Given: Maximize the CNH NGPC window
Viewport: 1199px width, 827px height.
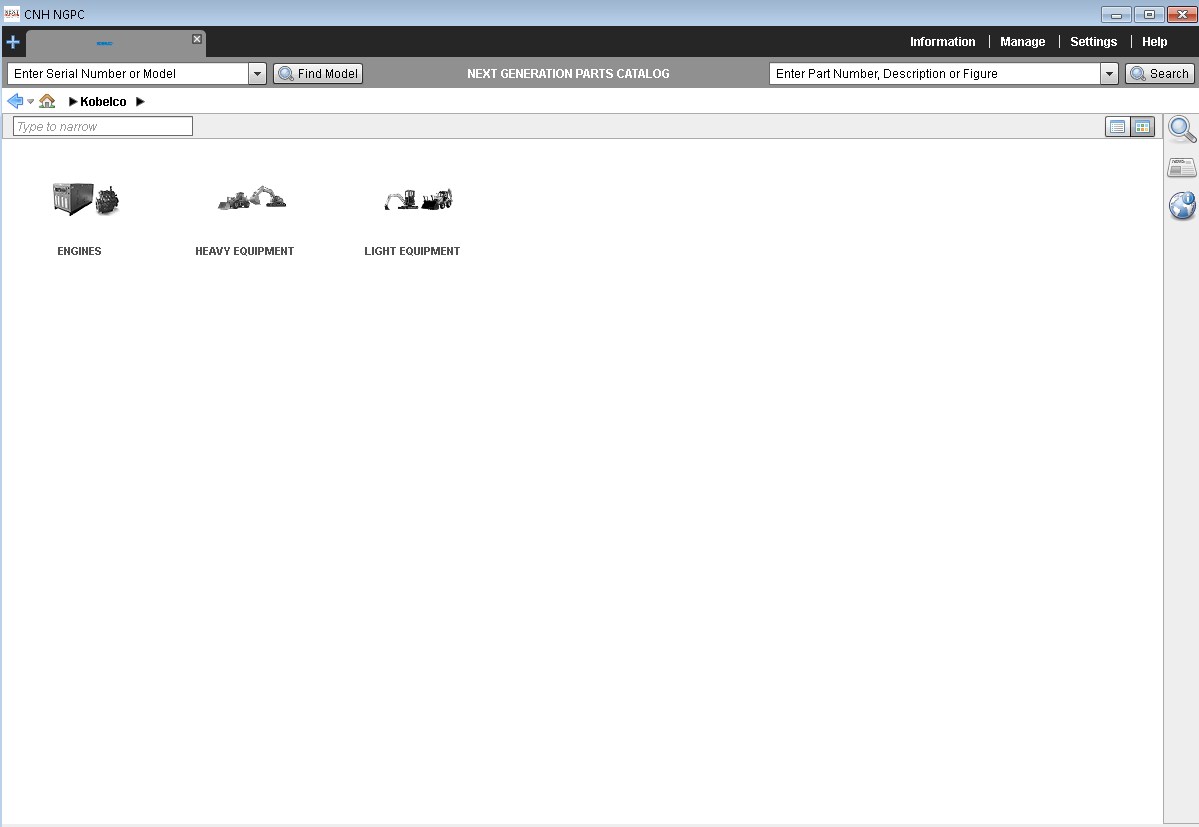Looking at the screenshot, I should (x=1149, y=15).
